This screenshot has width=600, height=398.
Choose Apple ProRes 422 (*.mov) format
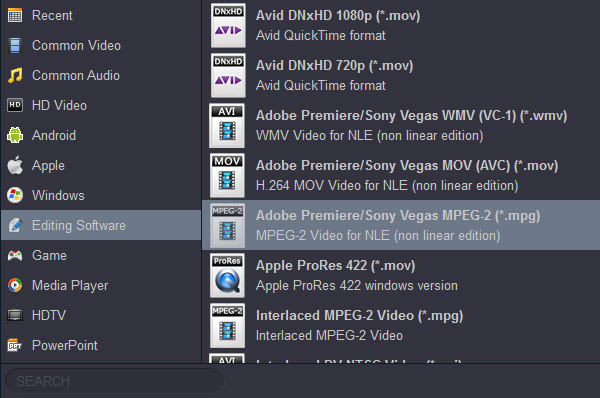tap(401, 276)
